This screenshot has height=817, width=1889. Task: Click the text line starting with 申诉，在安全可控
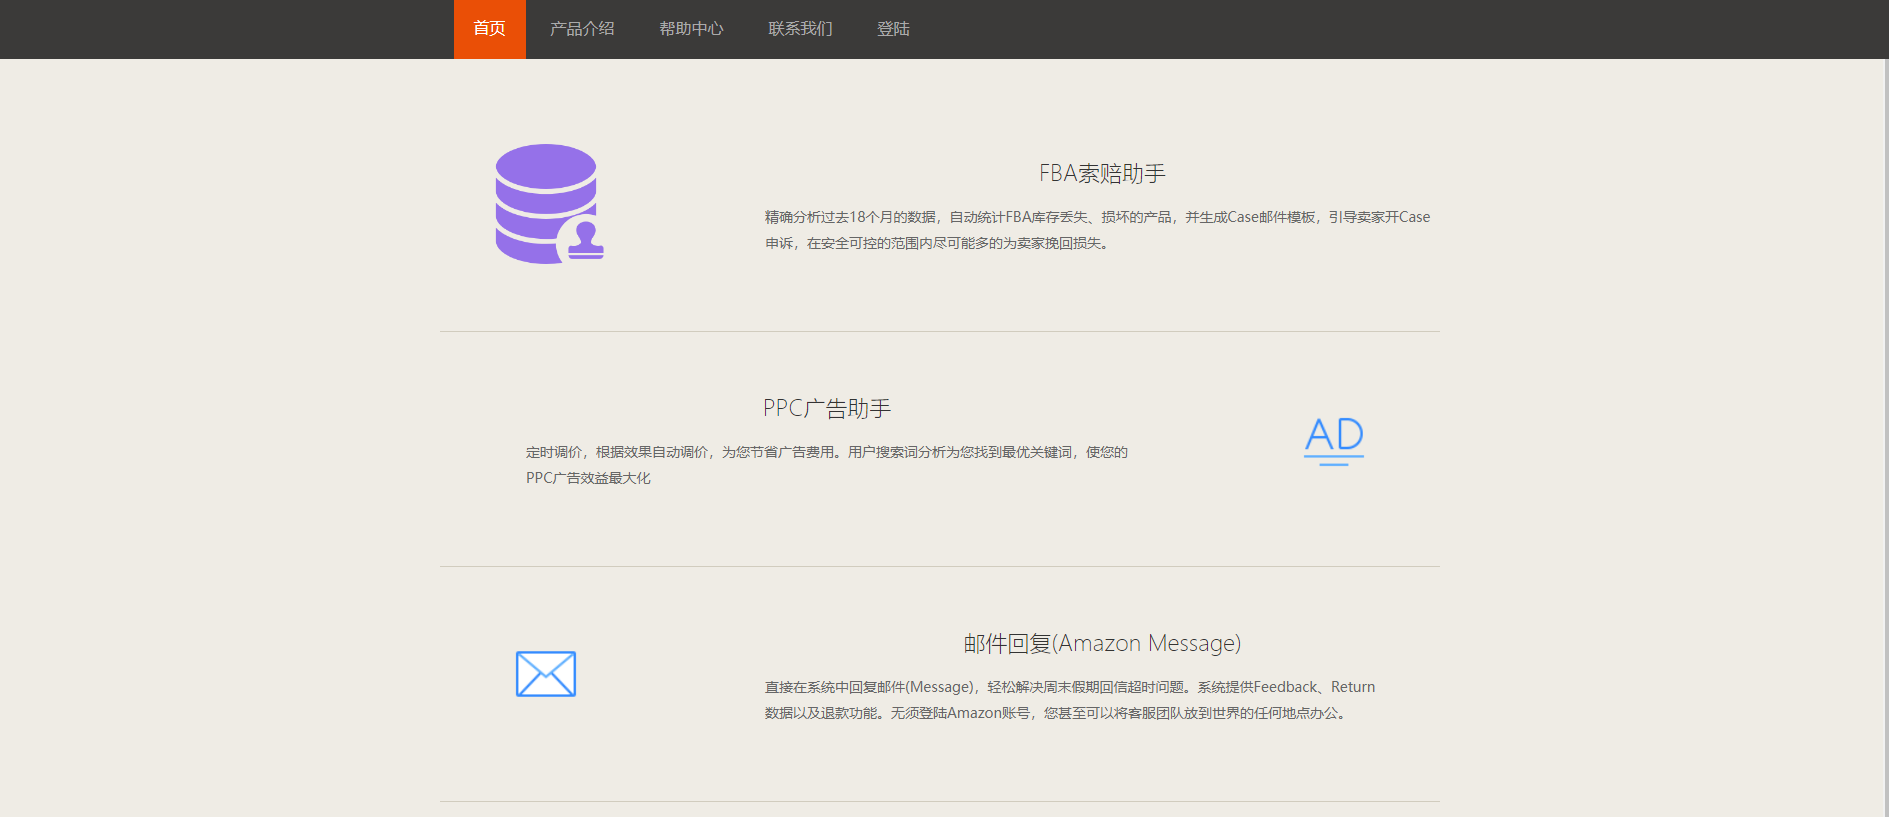pos(939,243)
